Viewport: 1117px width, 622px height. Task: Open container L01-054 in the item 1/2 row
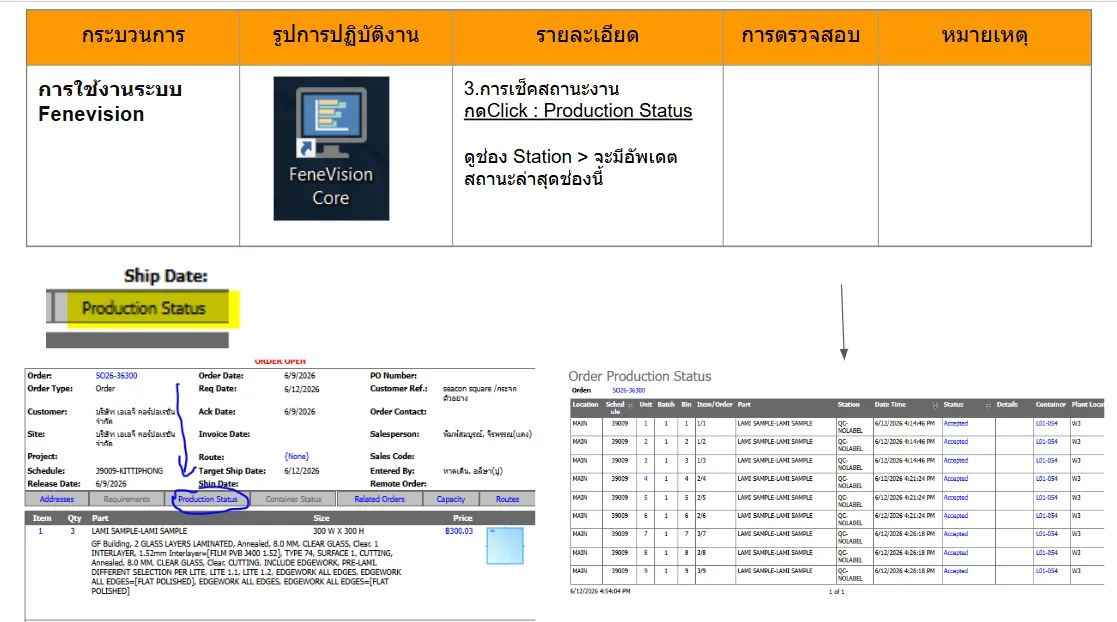[1046, 442]
